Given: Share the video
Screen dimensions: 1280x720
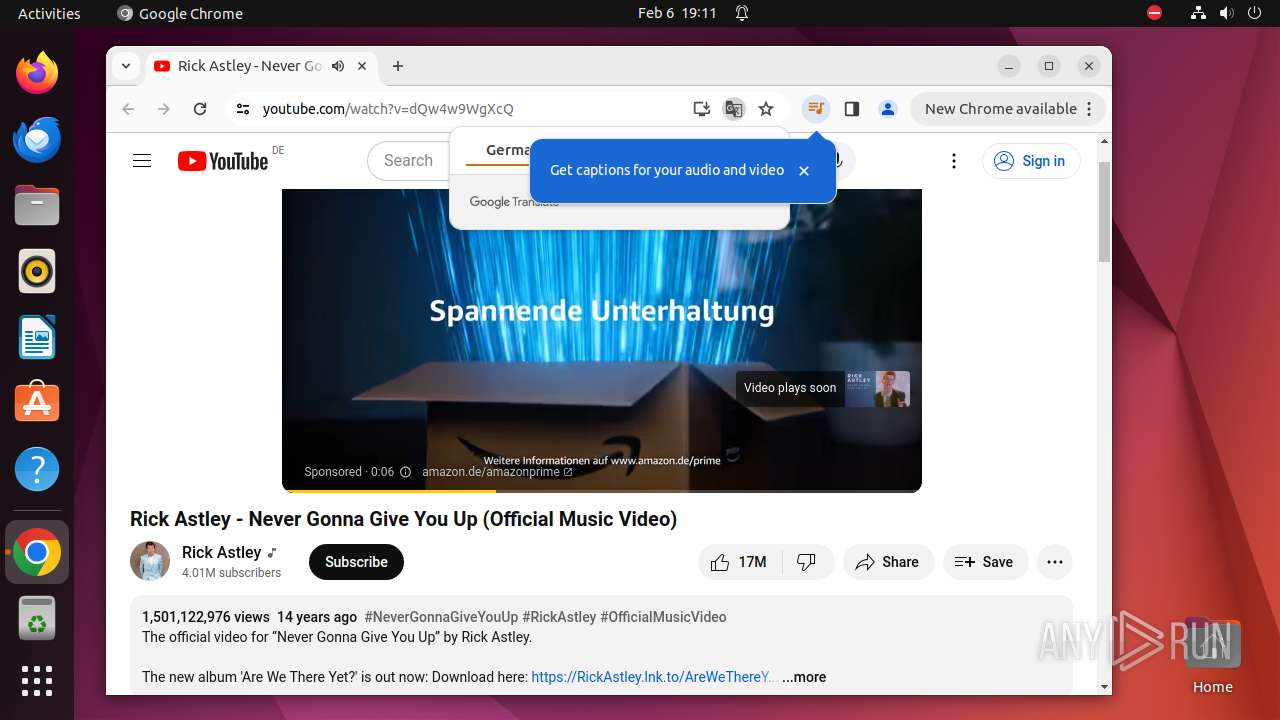Looking at the screenshot, I should point(888,562).
